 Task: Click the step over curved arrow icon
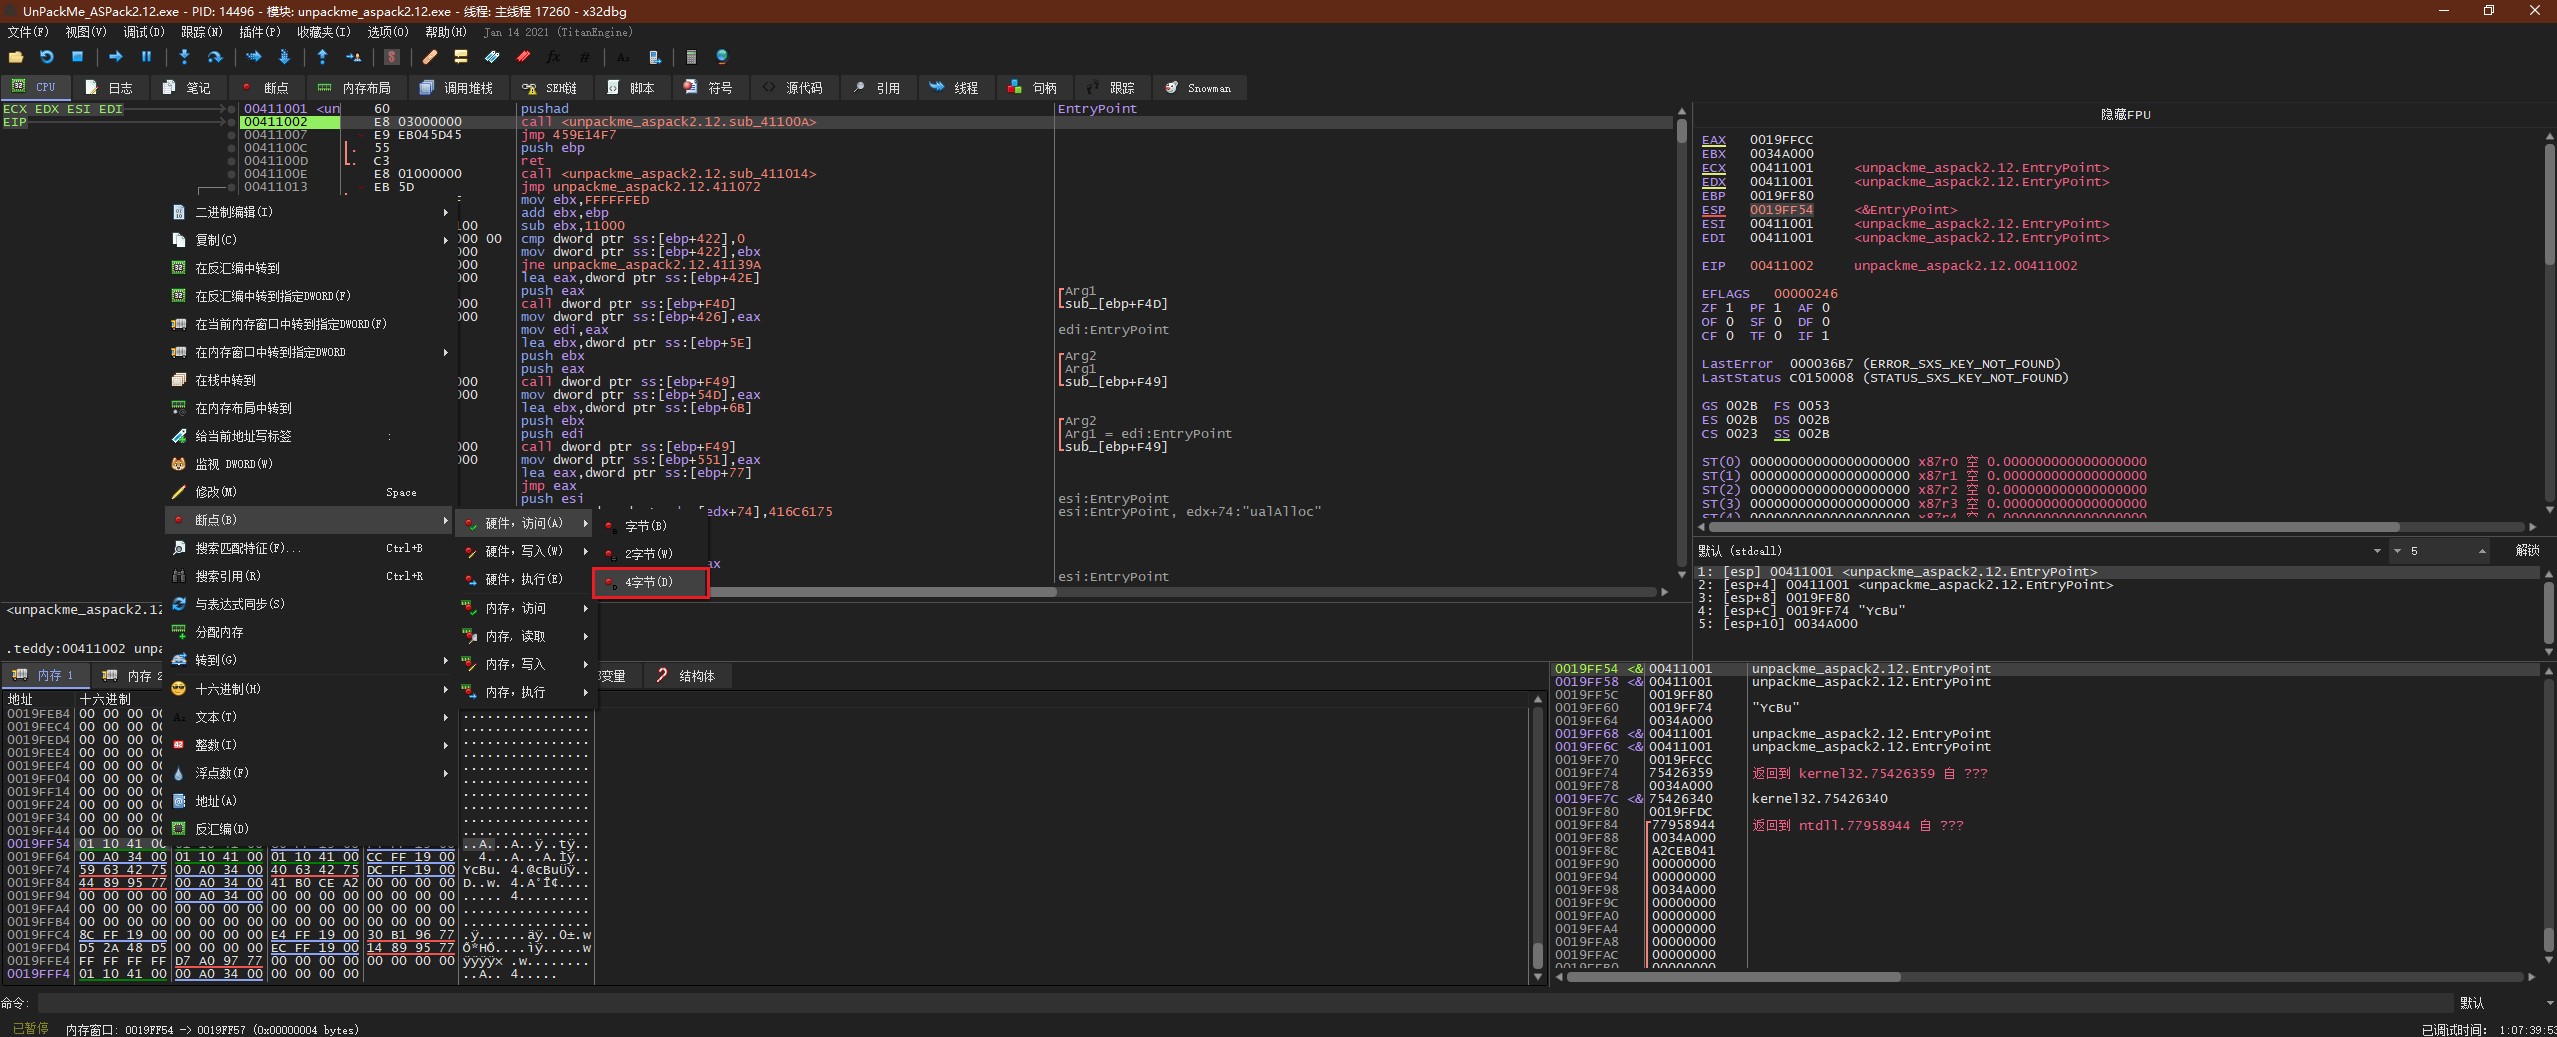pyautogui.click(x=214, y=57)
